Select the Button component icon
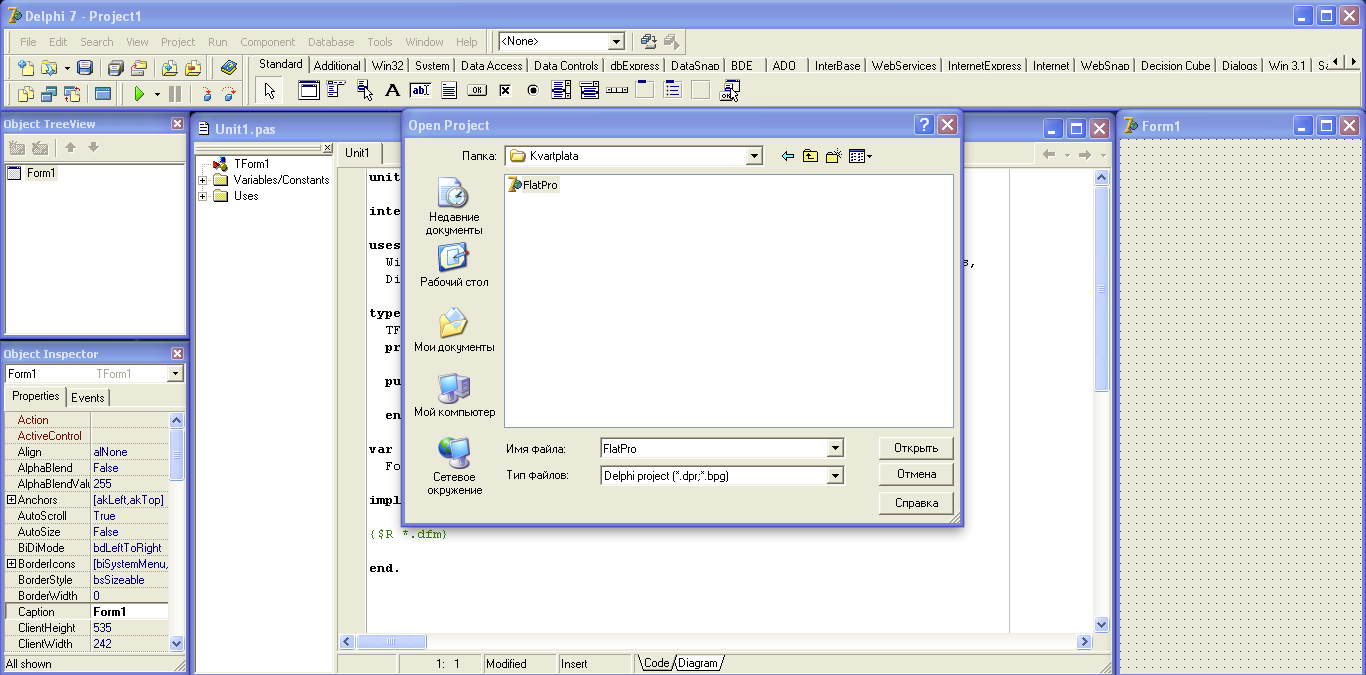 tap(477, 91)
